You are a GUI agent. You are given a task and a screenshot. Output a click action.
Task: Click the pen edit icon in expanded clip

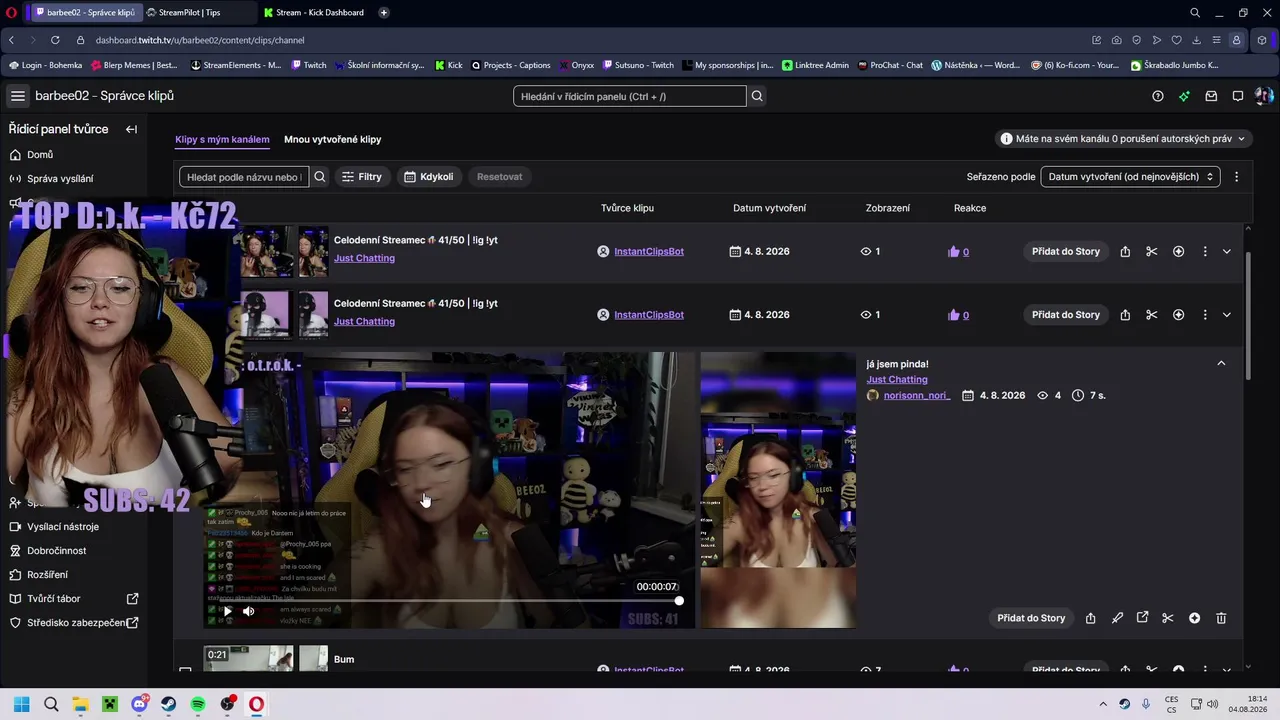[1117, 618]
